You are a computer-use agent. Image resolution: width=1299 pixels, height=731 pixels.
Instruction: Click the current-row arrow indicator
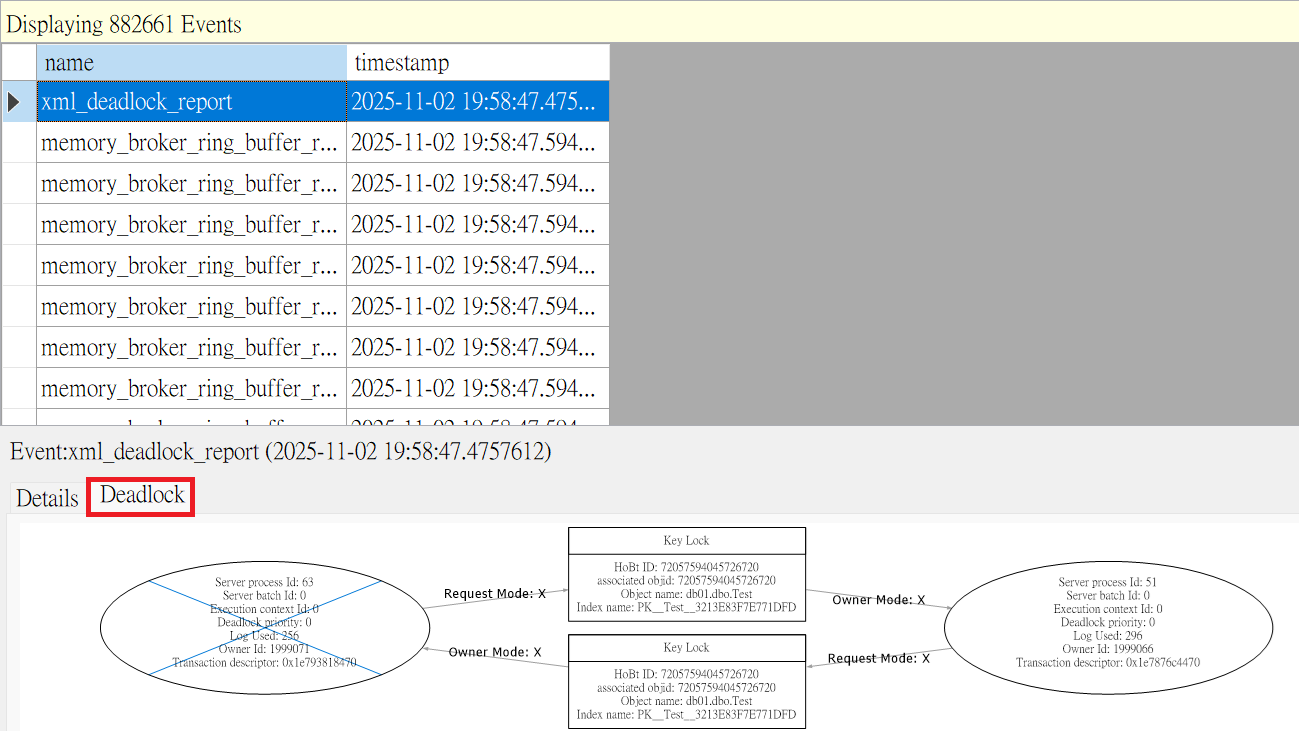(15, 102)
